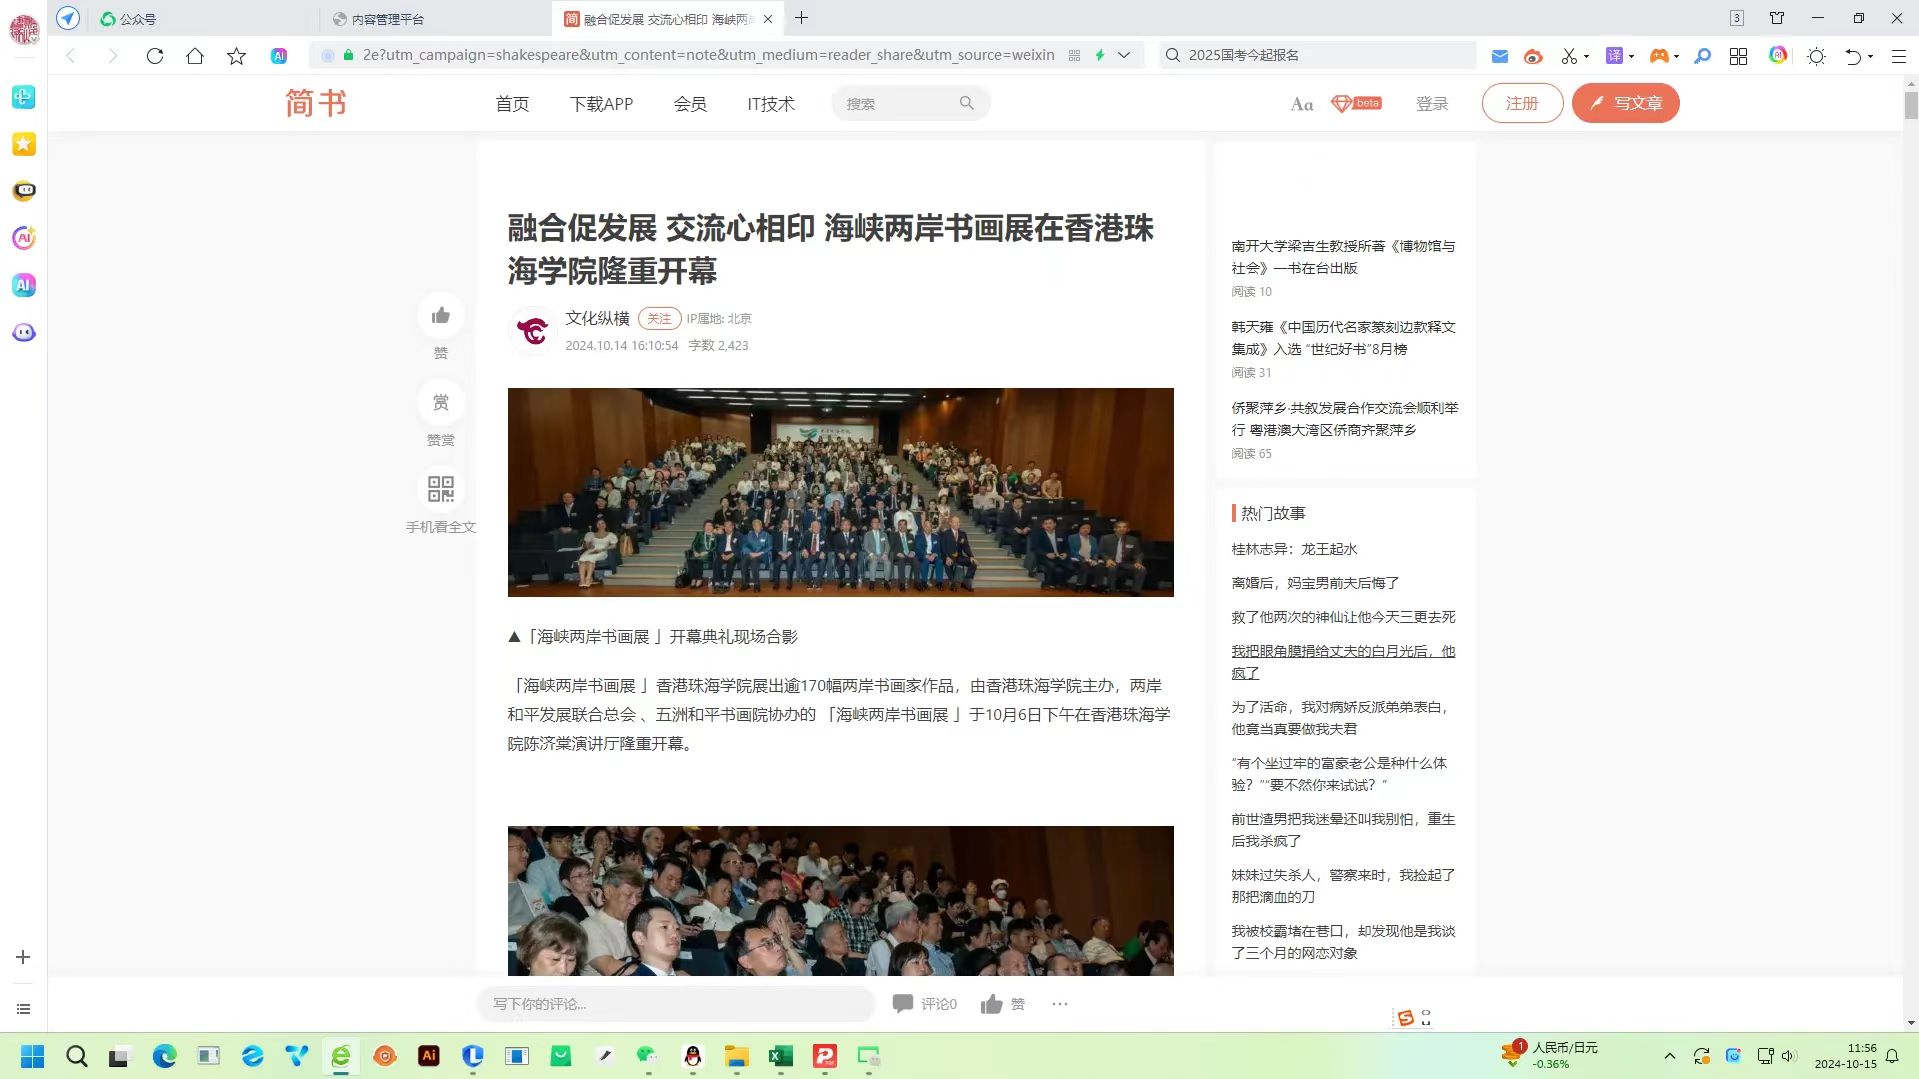Toggle brightness sun icon in toolbar

coord(1816,56)
